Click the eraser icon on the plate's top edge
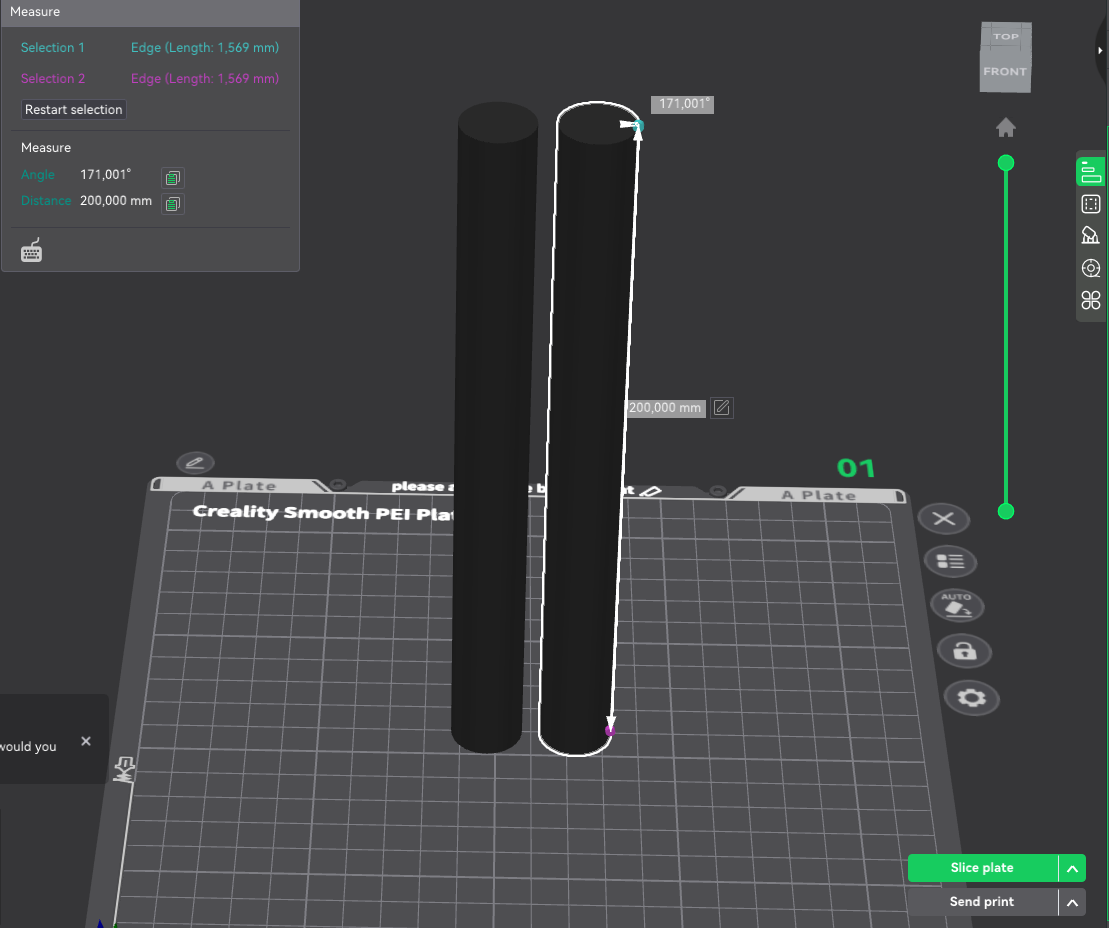The image size is (1109, 928). [651, 491]
